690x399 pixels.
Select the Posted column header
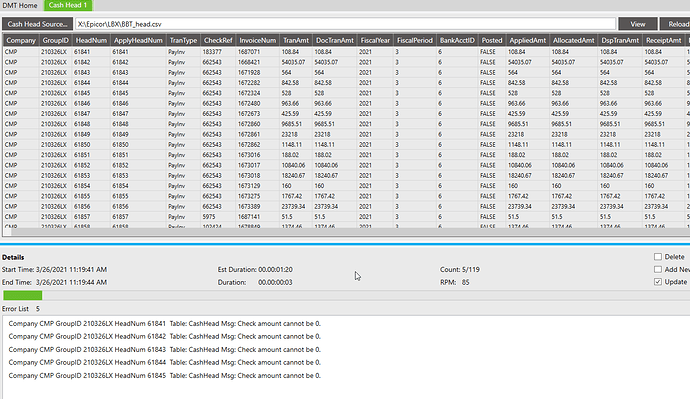tap(492, 40)
